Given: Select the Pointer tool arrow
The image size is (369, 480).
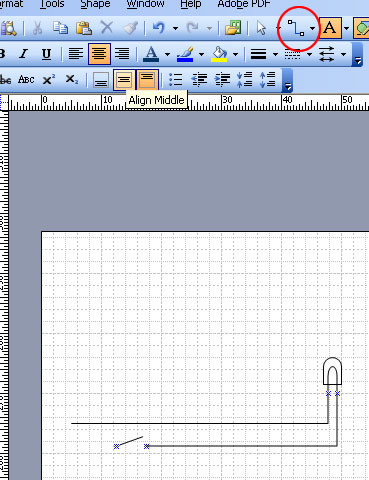Looking at the screenshot, I should coord(261,28).
